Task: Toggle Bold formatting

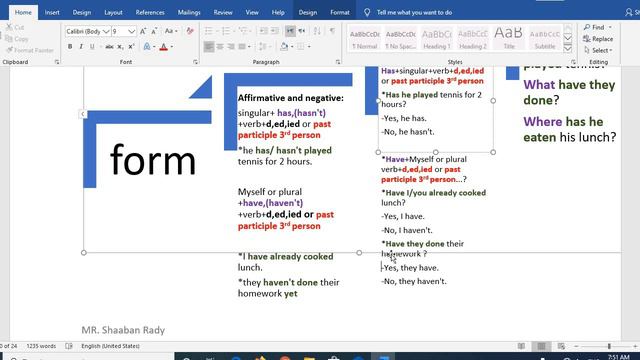Action: click(70, 47)
